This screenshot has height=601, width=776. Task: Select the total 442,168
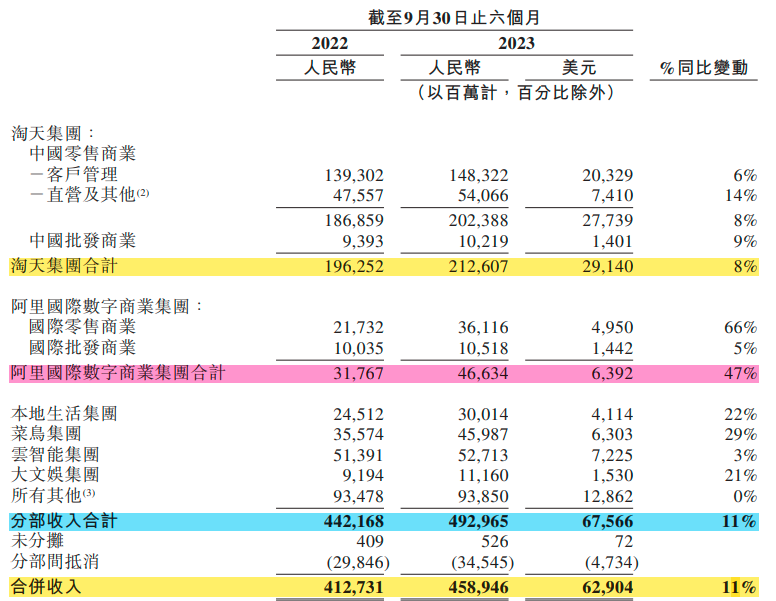[x=354, y=522]
